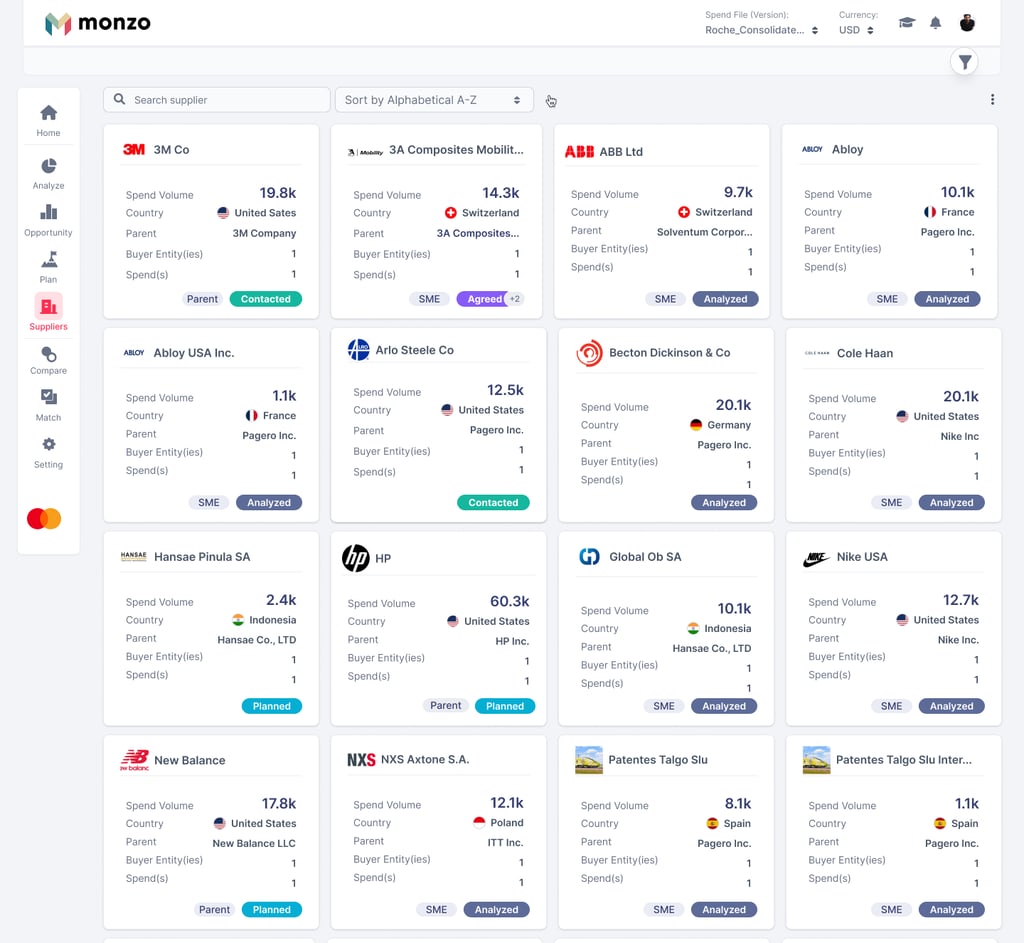This screenshot has height=943, width=1024.
Task: Open the Match sidebar icon
Action: coord(48,397)
